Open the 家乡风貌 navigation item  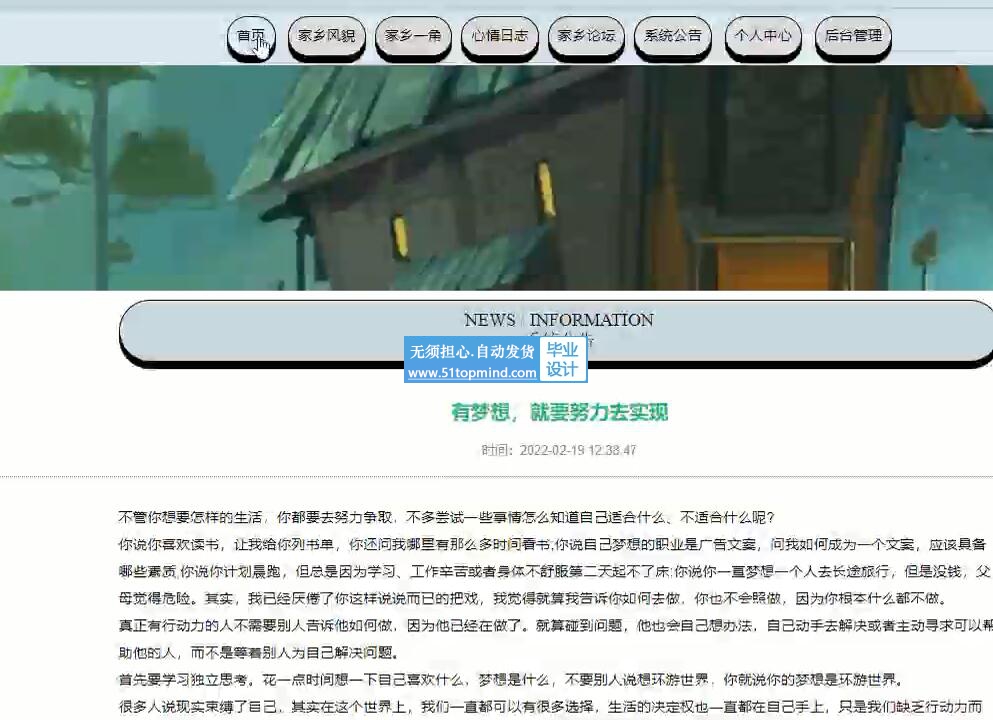pyautogui.click(x=326, y=37)
